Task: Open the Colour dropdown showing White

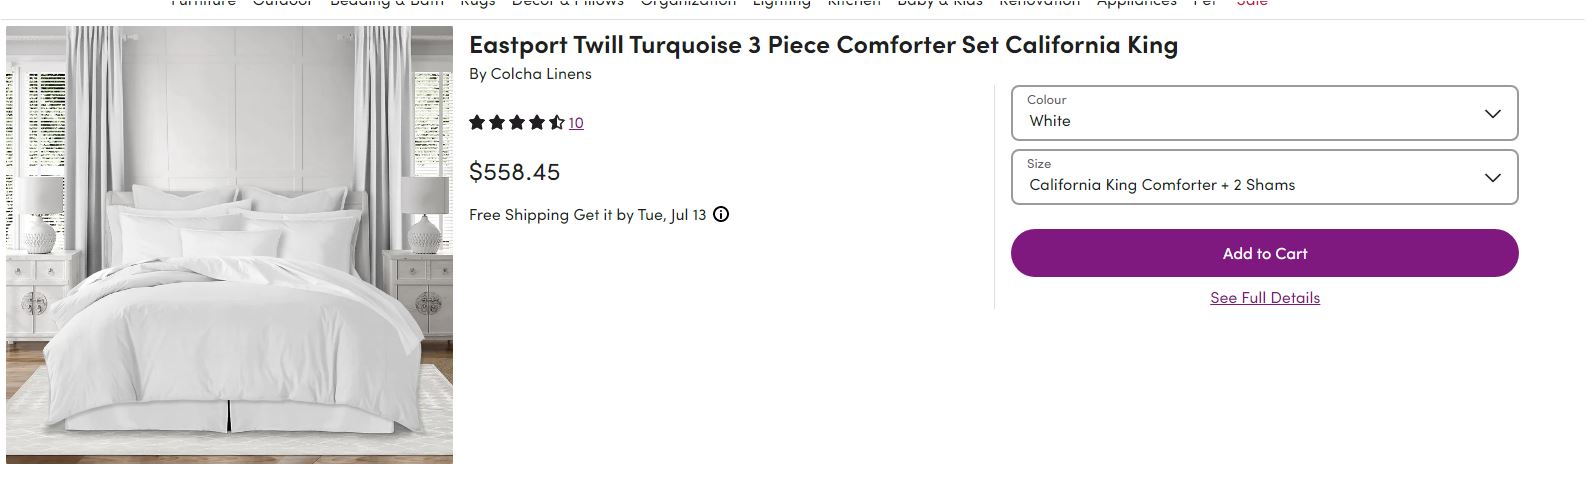Action: [1264, 113]
